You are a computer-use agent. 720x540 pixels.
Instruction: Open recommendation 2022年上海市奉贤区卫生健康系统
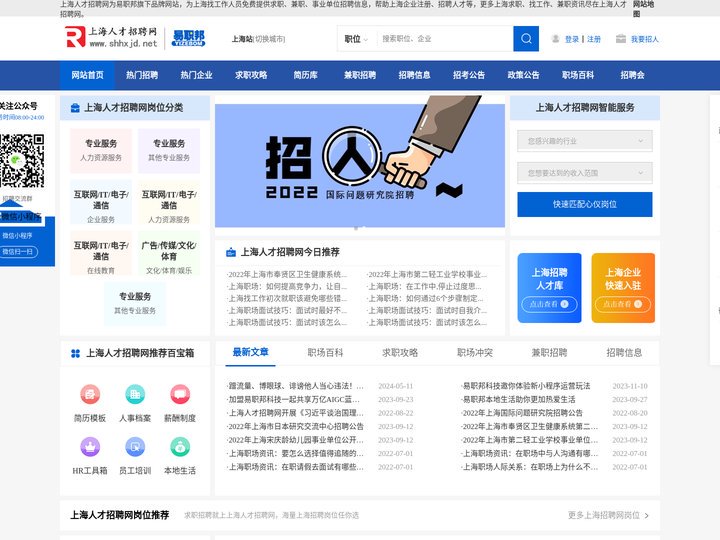tap(287, 274)
